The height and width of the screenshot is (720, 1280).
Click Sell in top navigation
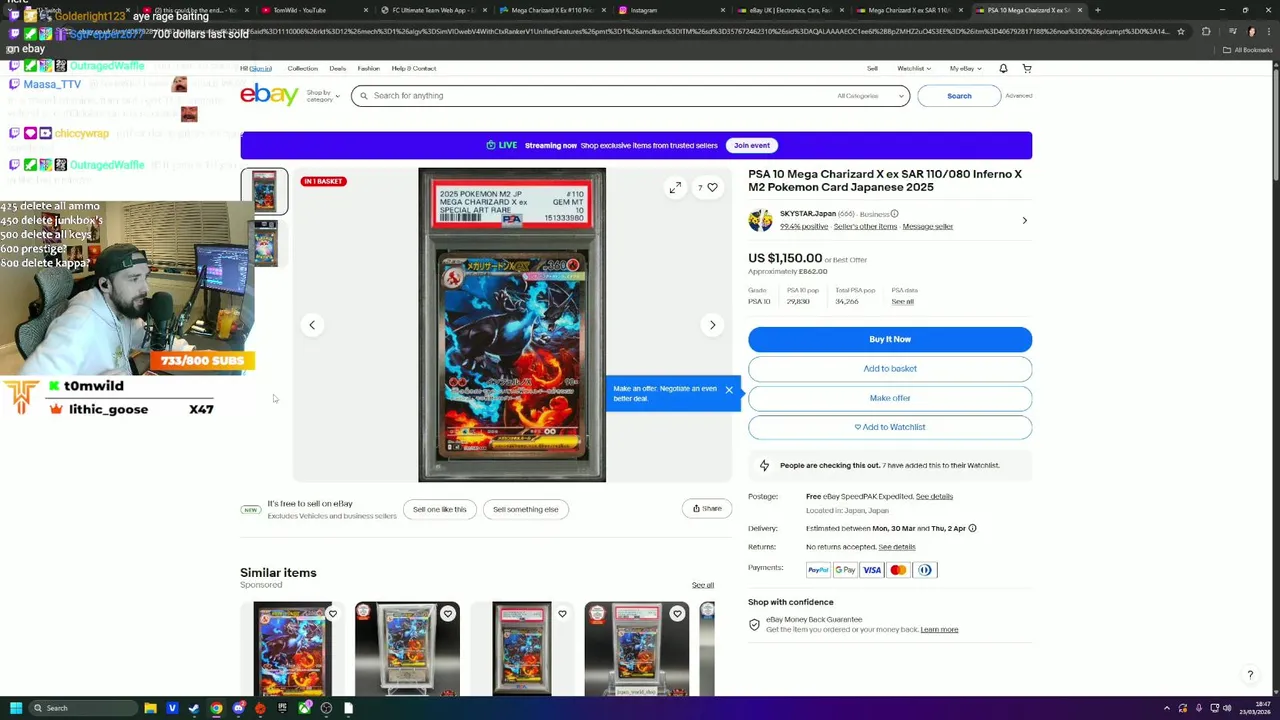(x=872, y=68)
